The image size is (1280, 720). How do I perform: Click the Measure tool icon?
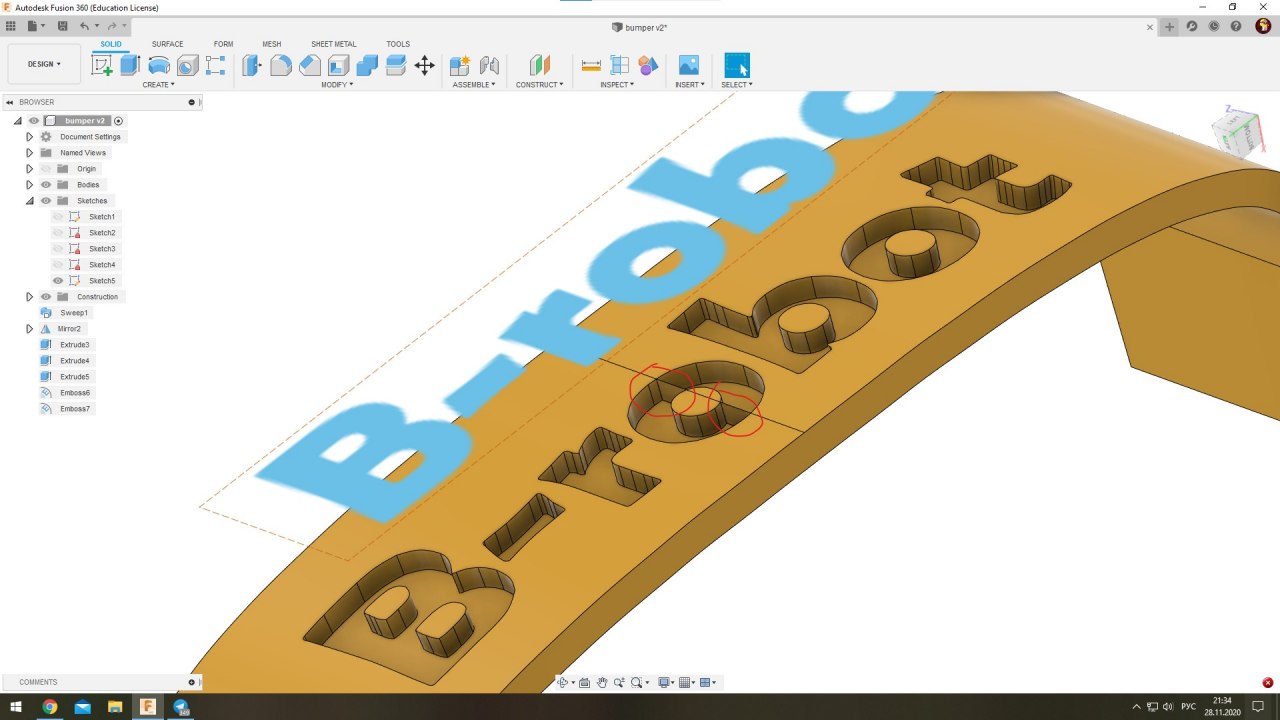click(591, 66)
